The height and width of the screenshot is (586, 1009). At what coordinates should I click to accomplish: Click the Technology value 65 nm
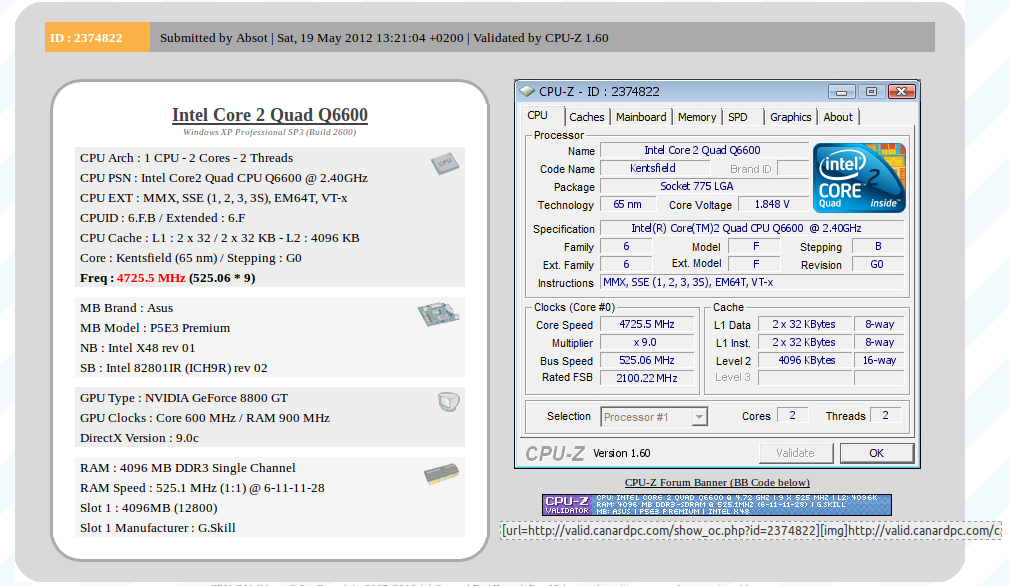[x=627, y=204]
